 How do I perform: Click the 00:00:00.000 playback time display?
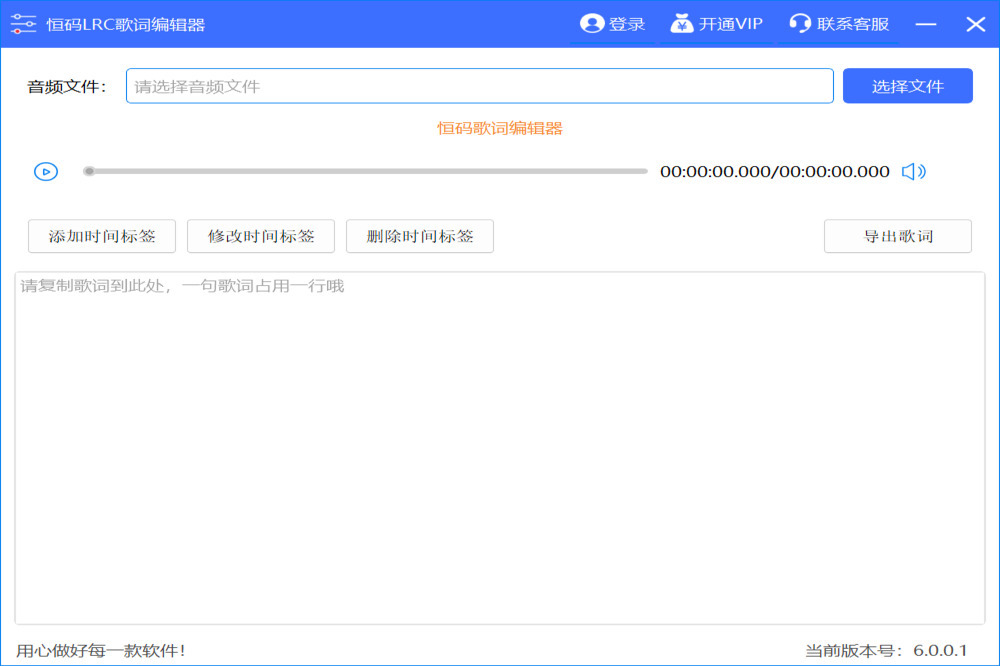tap(774, 172)
